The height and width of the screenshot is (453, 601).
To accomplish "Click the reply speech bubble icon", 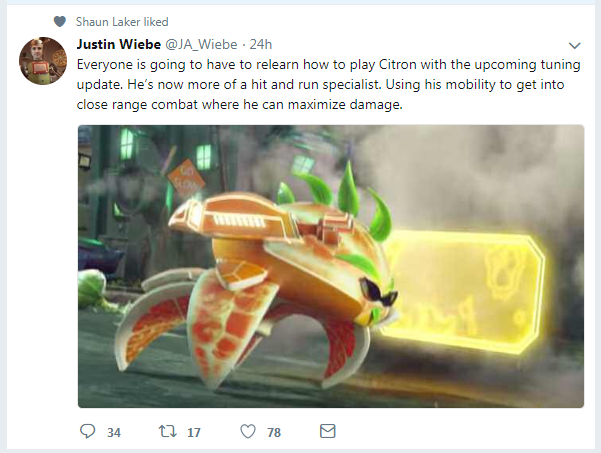I will click(87, 431).
